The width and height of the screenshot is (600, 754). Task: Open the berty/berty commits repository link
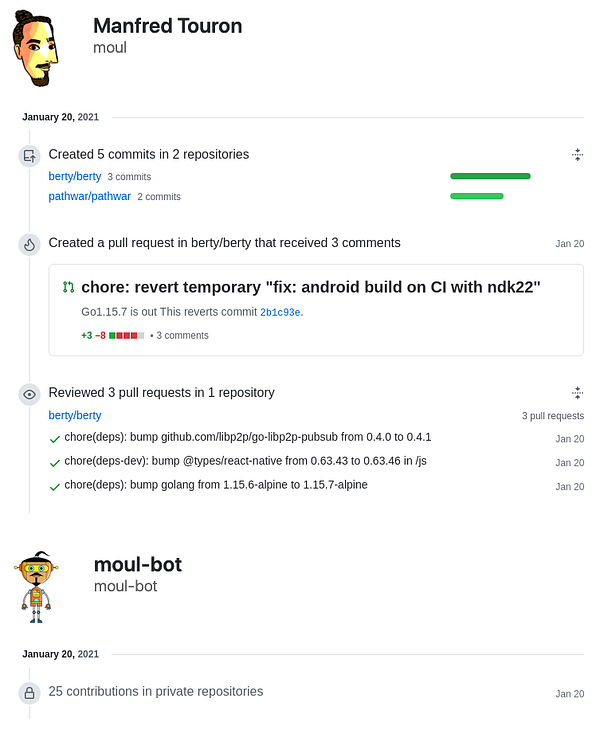click(x=75, y=176)
